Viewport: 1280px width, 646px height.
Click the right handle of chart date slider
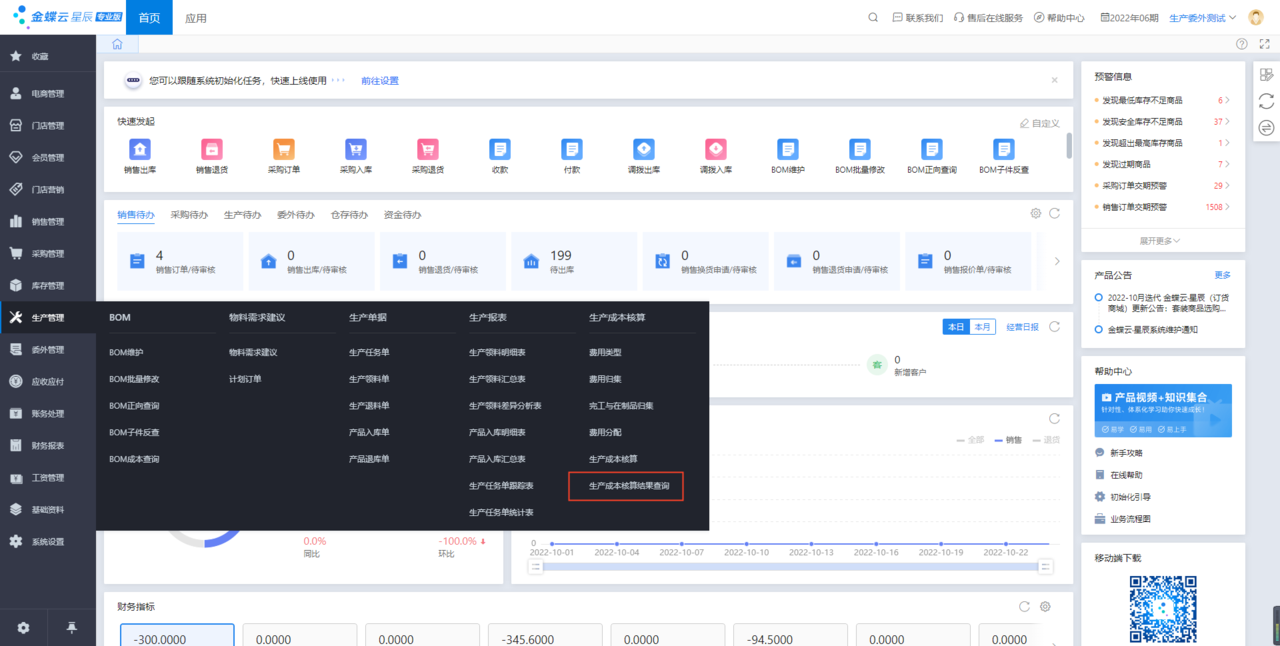(1046, 566)
